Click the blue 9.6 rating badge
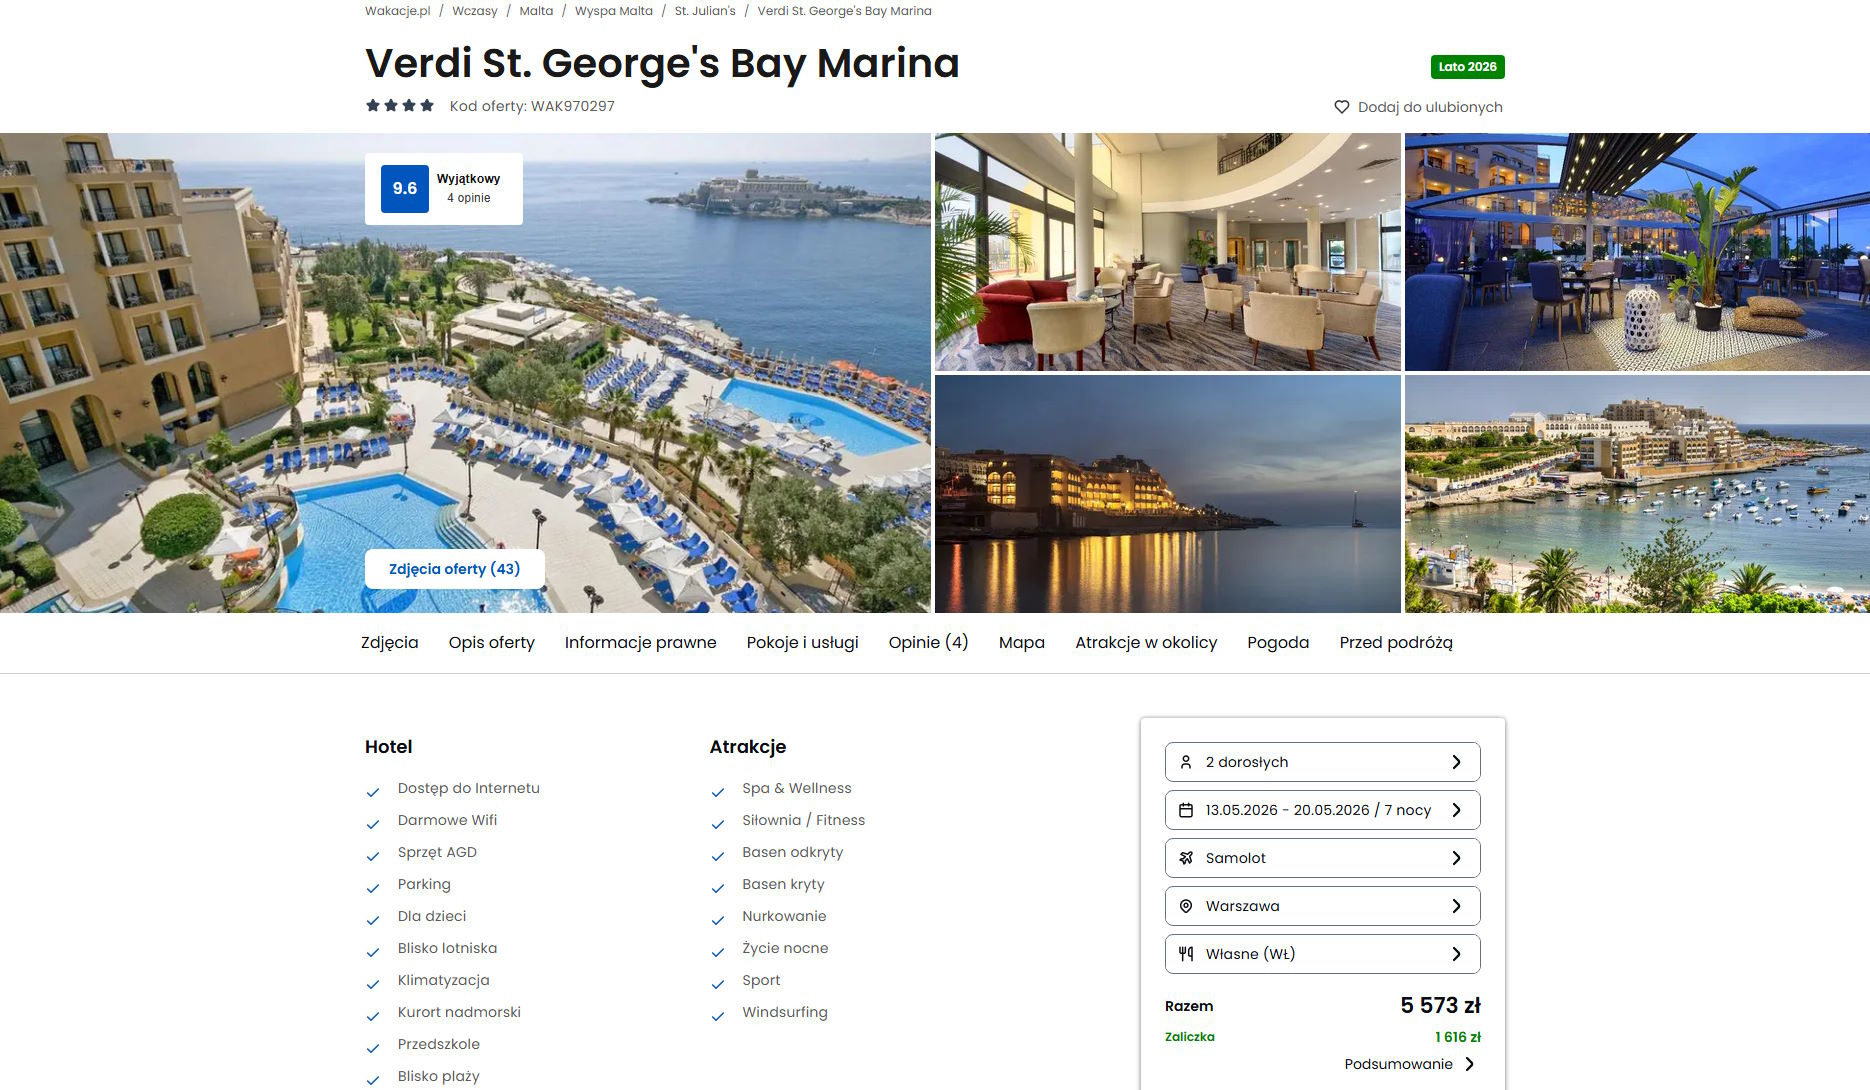1870x1090 pixels. 405,189
